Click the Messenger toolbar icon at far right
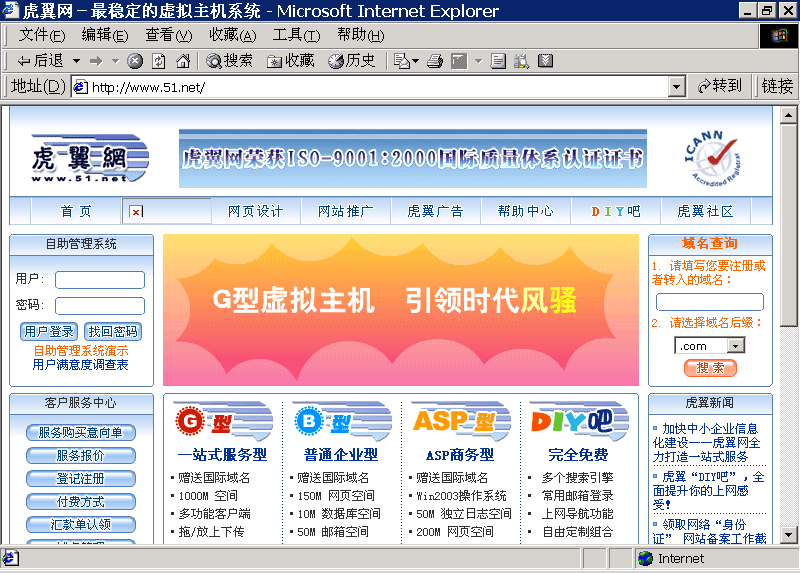800x573 pixels. click(x=545, y=61)
